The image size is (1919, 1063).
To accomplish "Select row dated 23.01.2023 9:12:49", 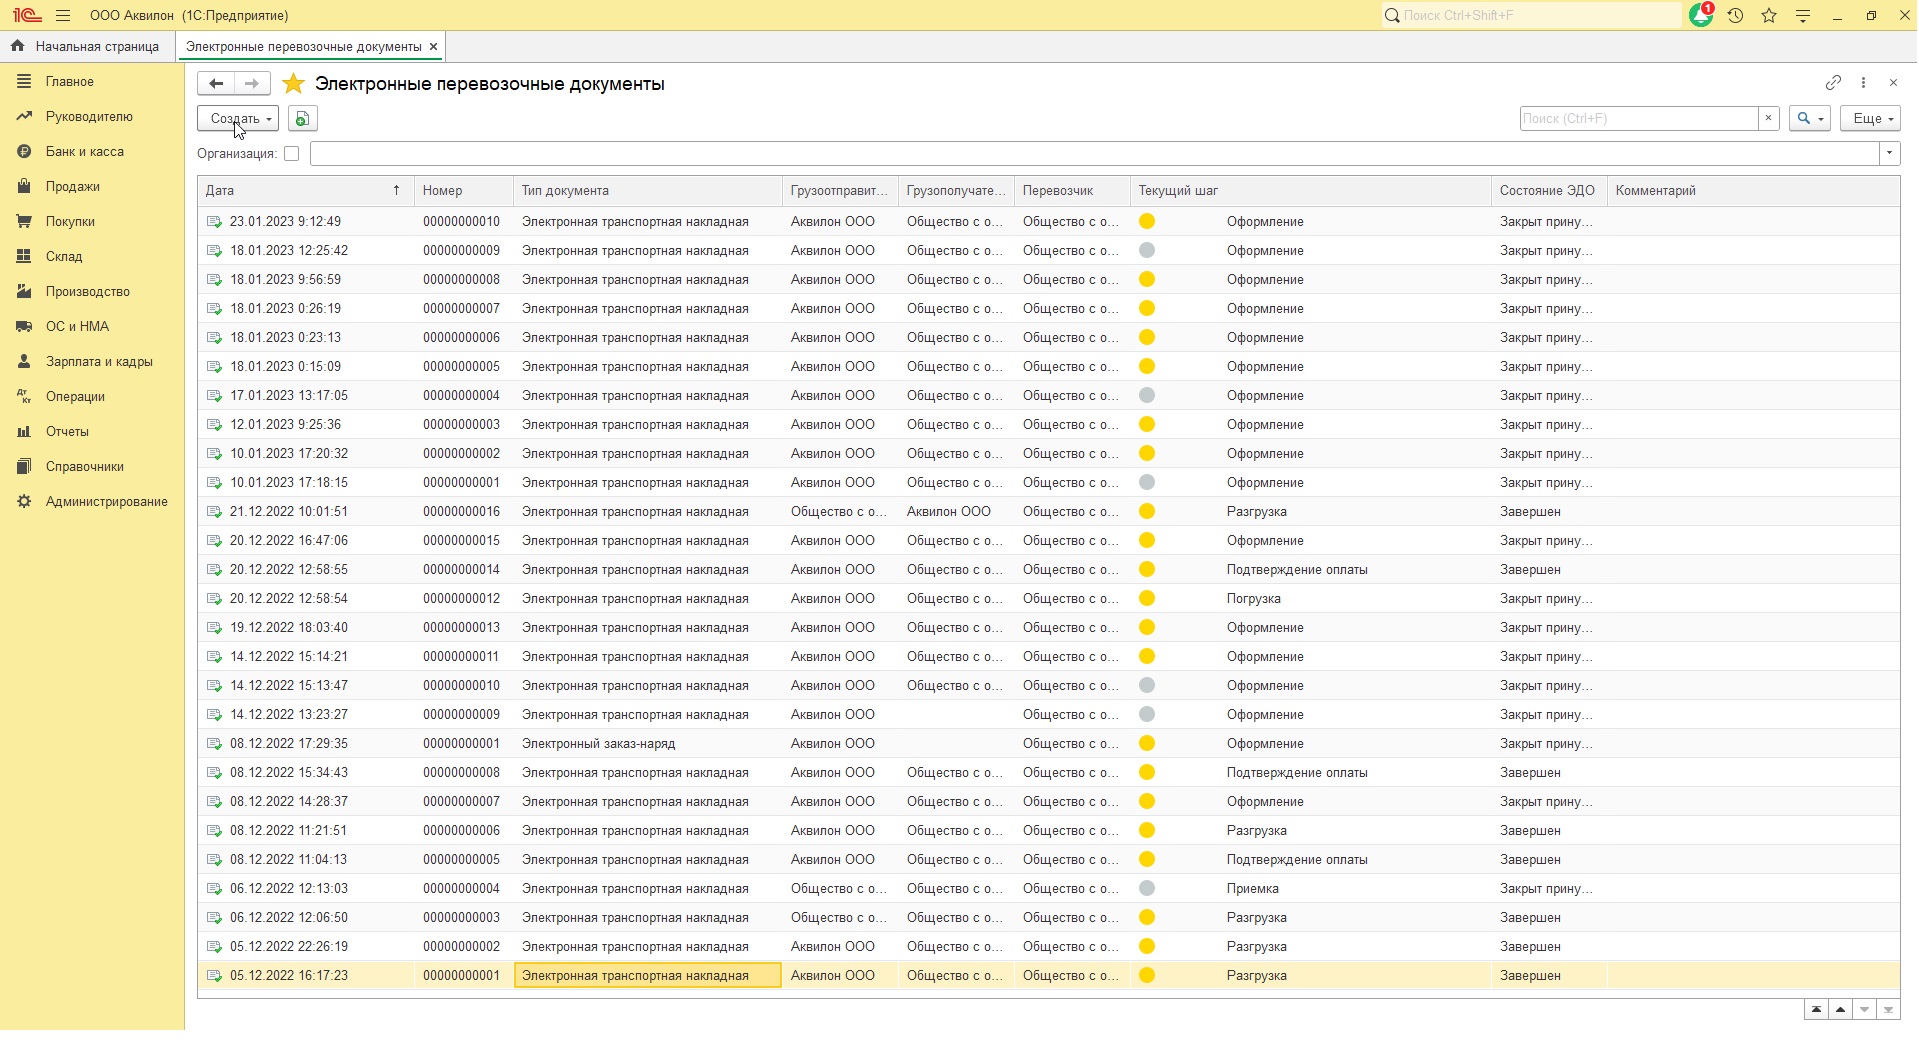I will (1048, 222).
